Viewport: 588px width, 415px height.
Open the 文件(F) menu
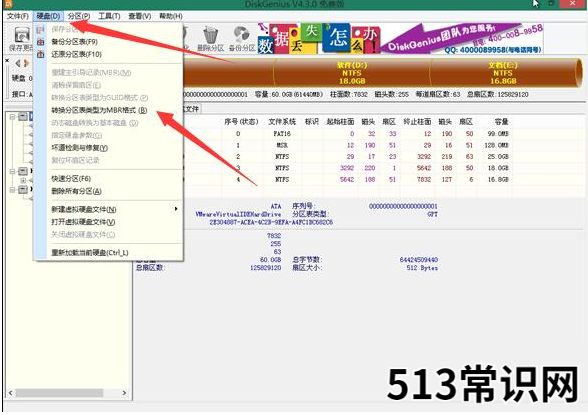point(18,16)
